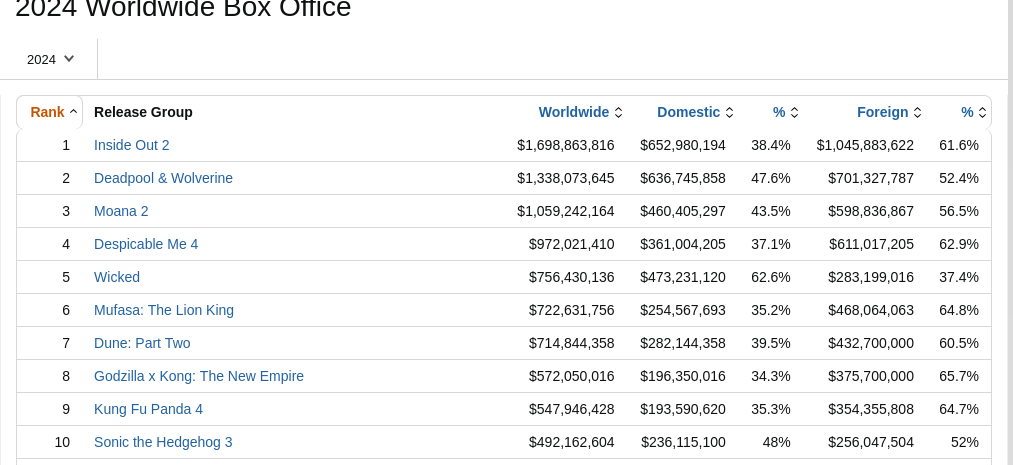Select domestic value $636,745,858
The height and width of the screenshot is (465, 1013).
click(683, 178)
